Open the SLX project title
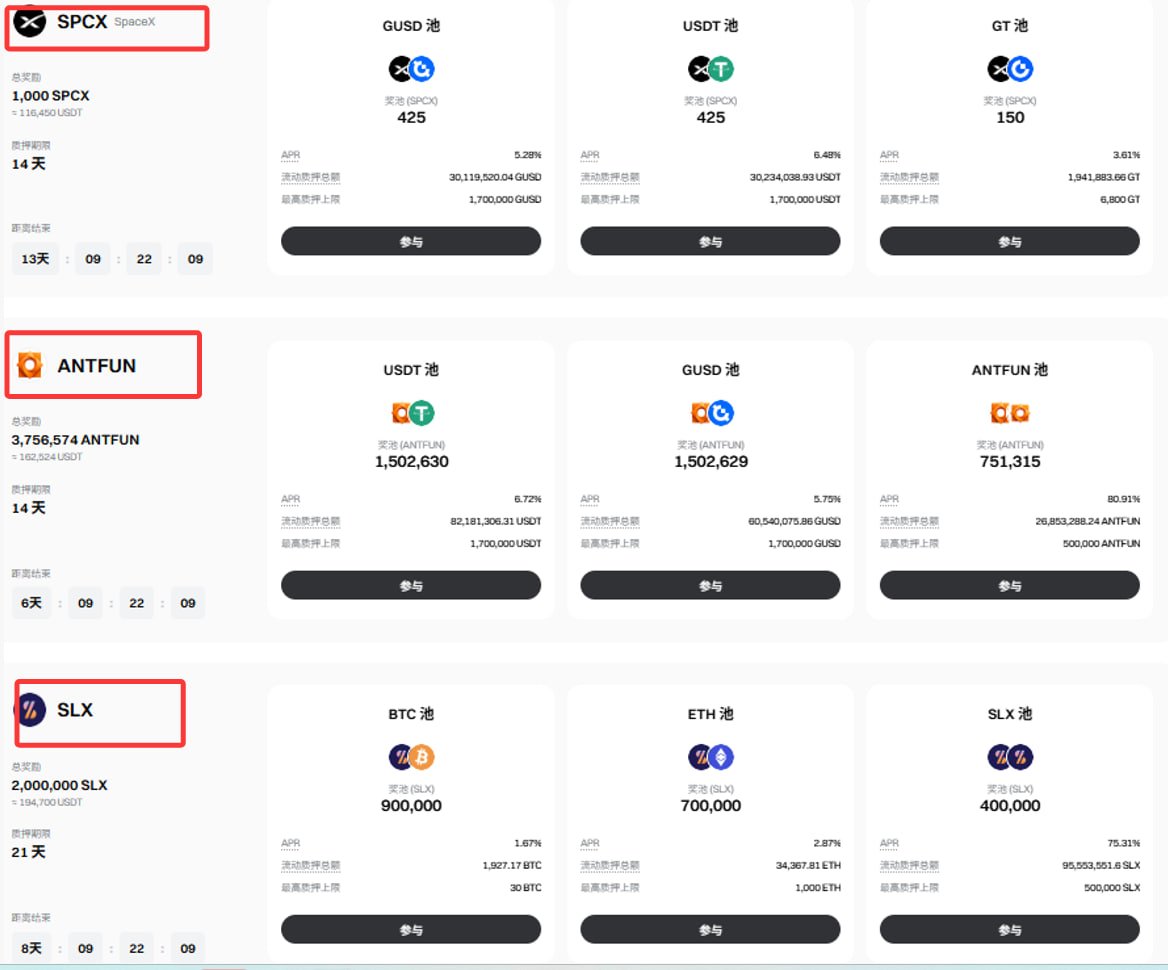 pyautogui.click(x=75, y=710)
